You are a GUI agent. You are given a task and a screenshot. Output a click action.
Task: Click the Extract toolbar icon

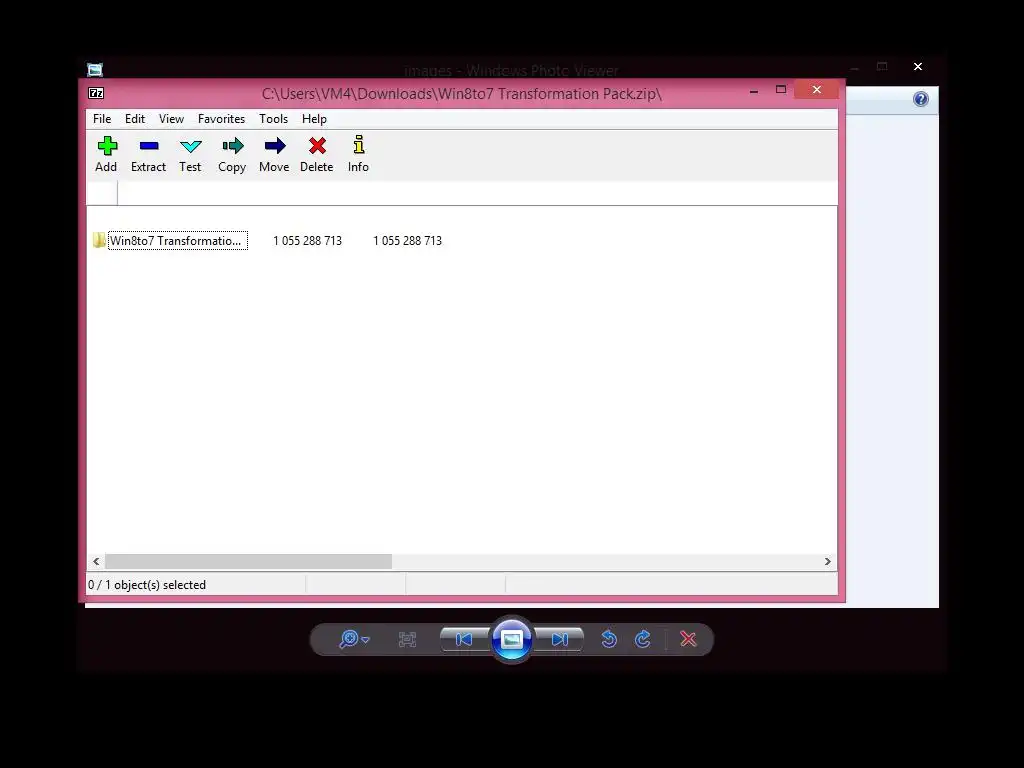tap(149, 146)
